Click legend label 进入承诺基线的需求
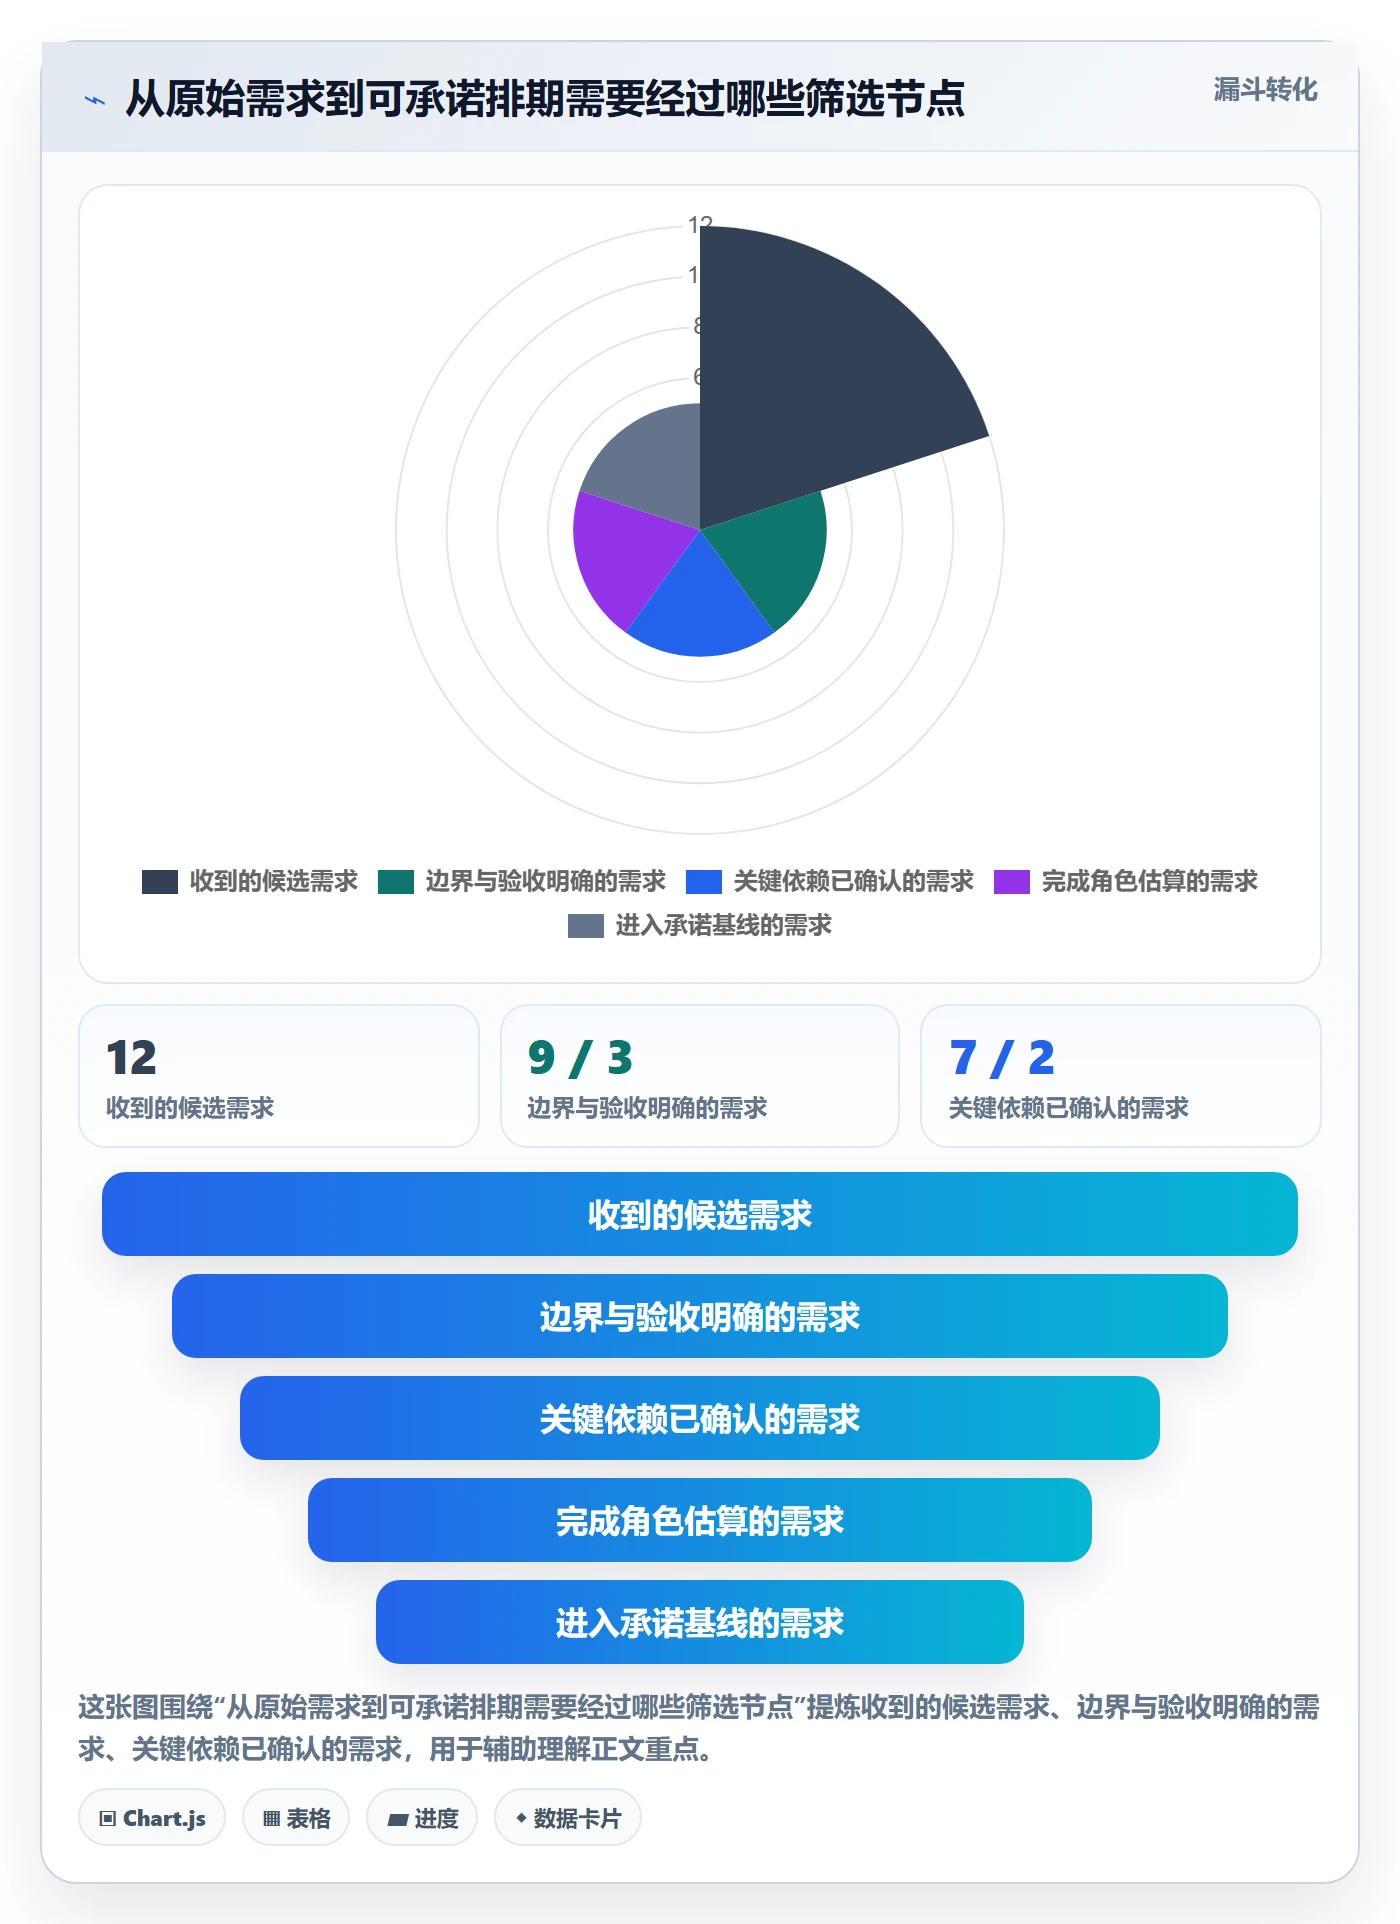Image resolution: width=1400 pixels, height=1924 pixels. point(724,925)
